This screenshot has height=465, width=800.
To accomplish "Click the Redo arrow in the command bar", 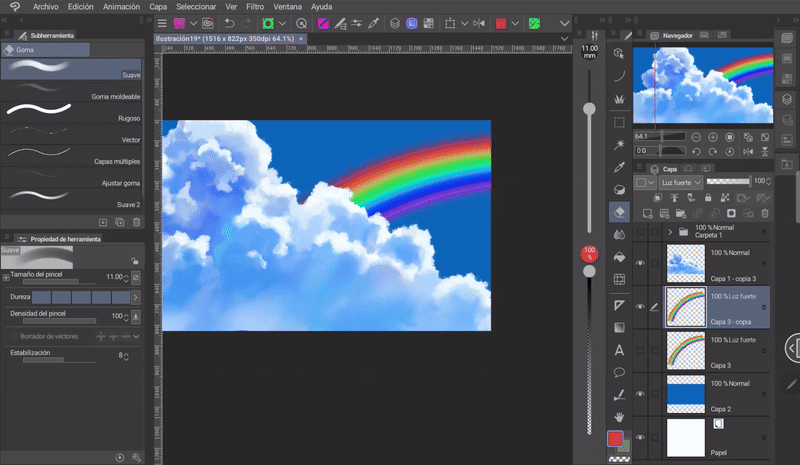I will (x=246, y=23).
